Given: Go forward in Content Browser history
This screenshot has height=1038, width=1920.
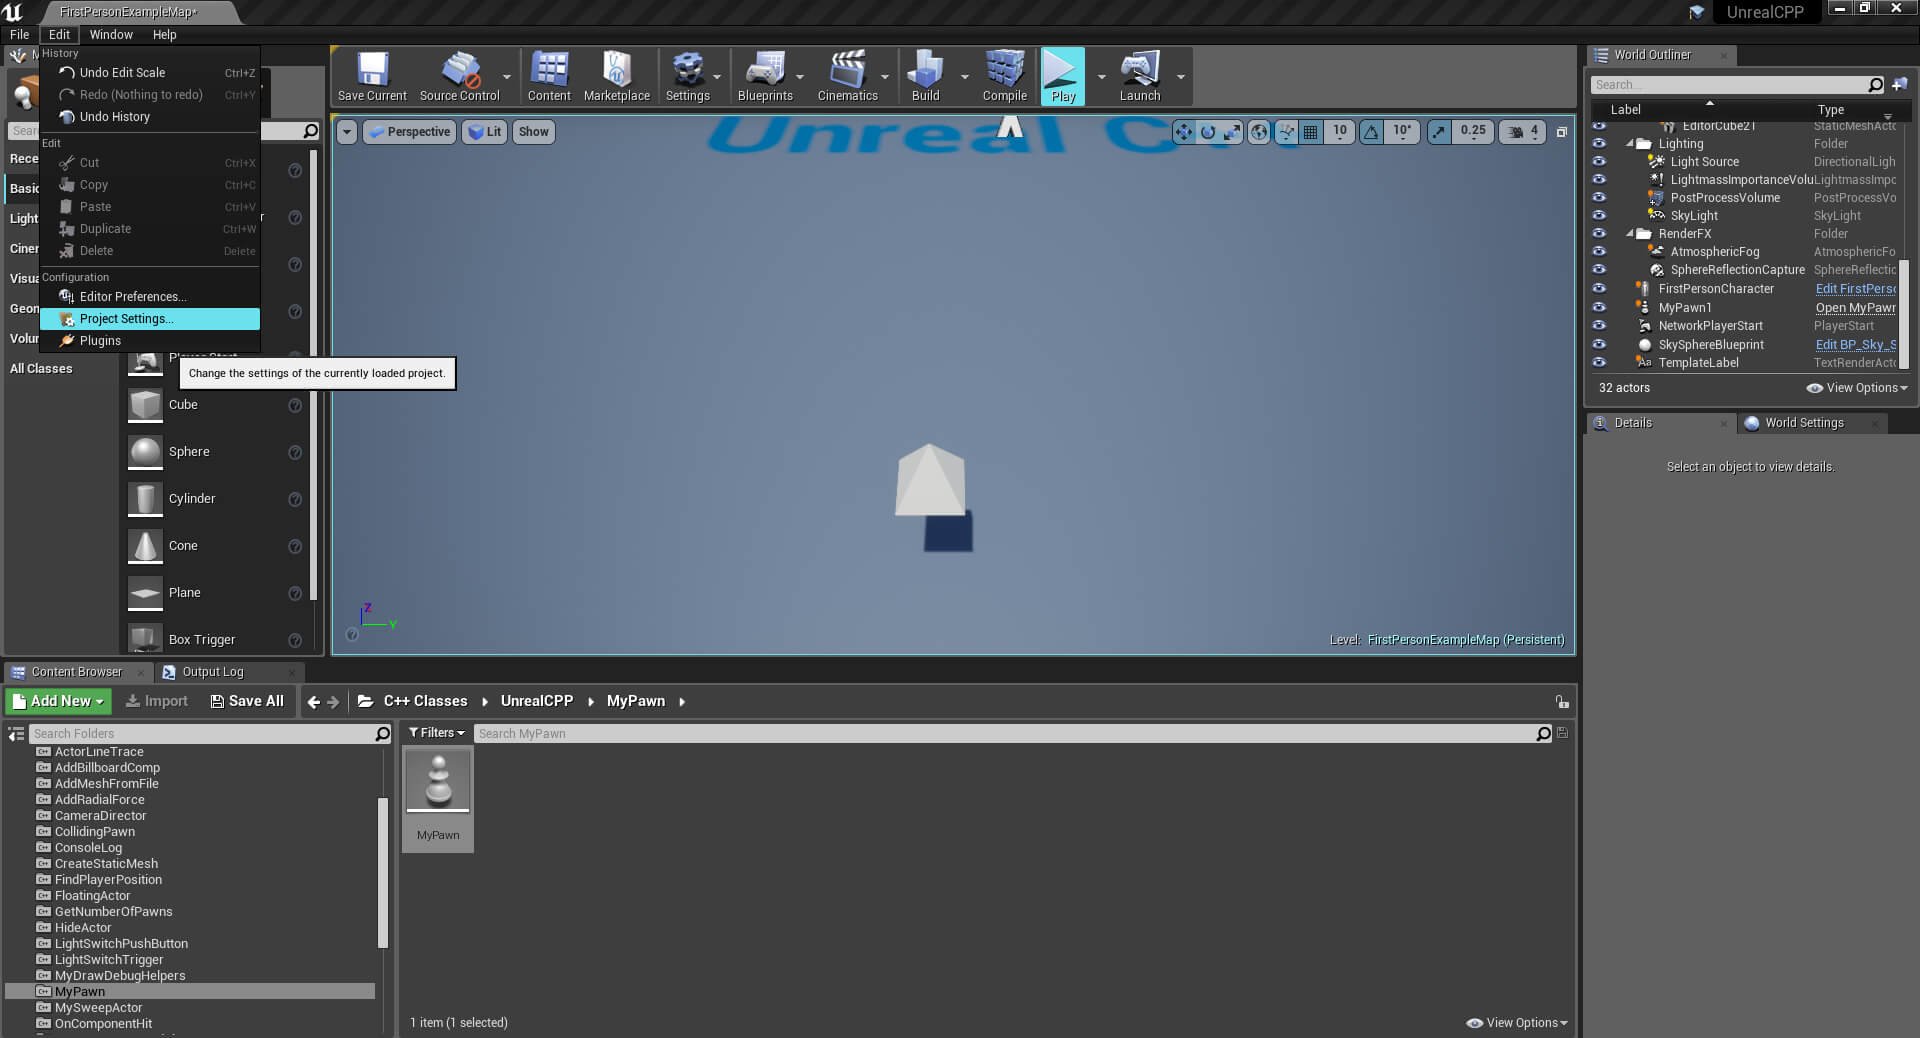Looking at the screenshot, I should pos(333,702).
